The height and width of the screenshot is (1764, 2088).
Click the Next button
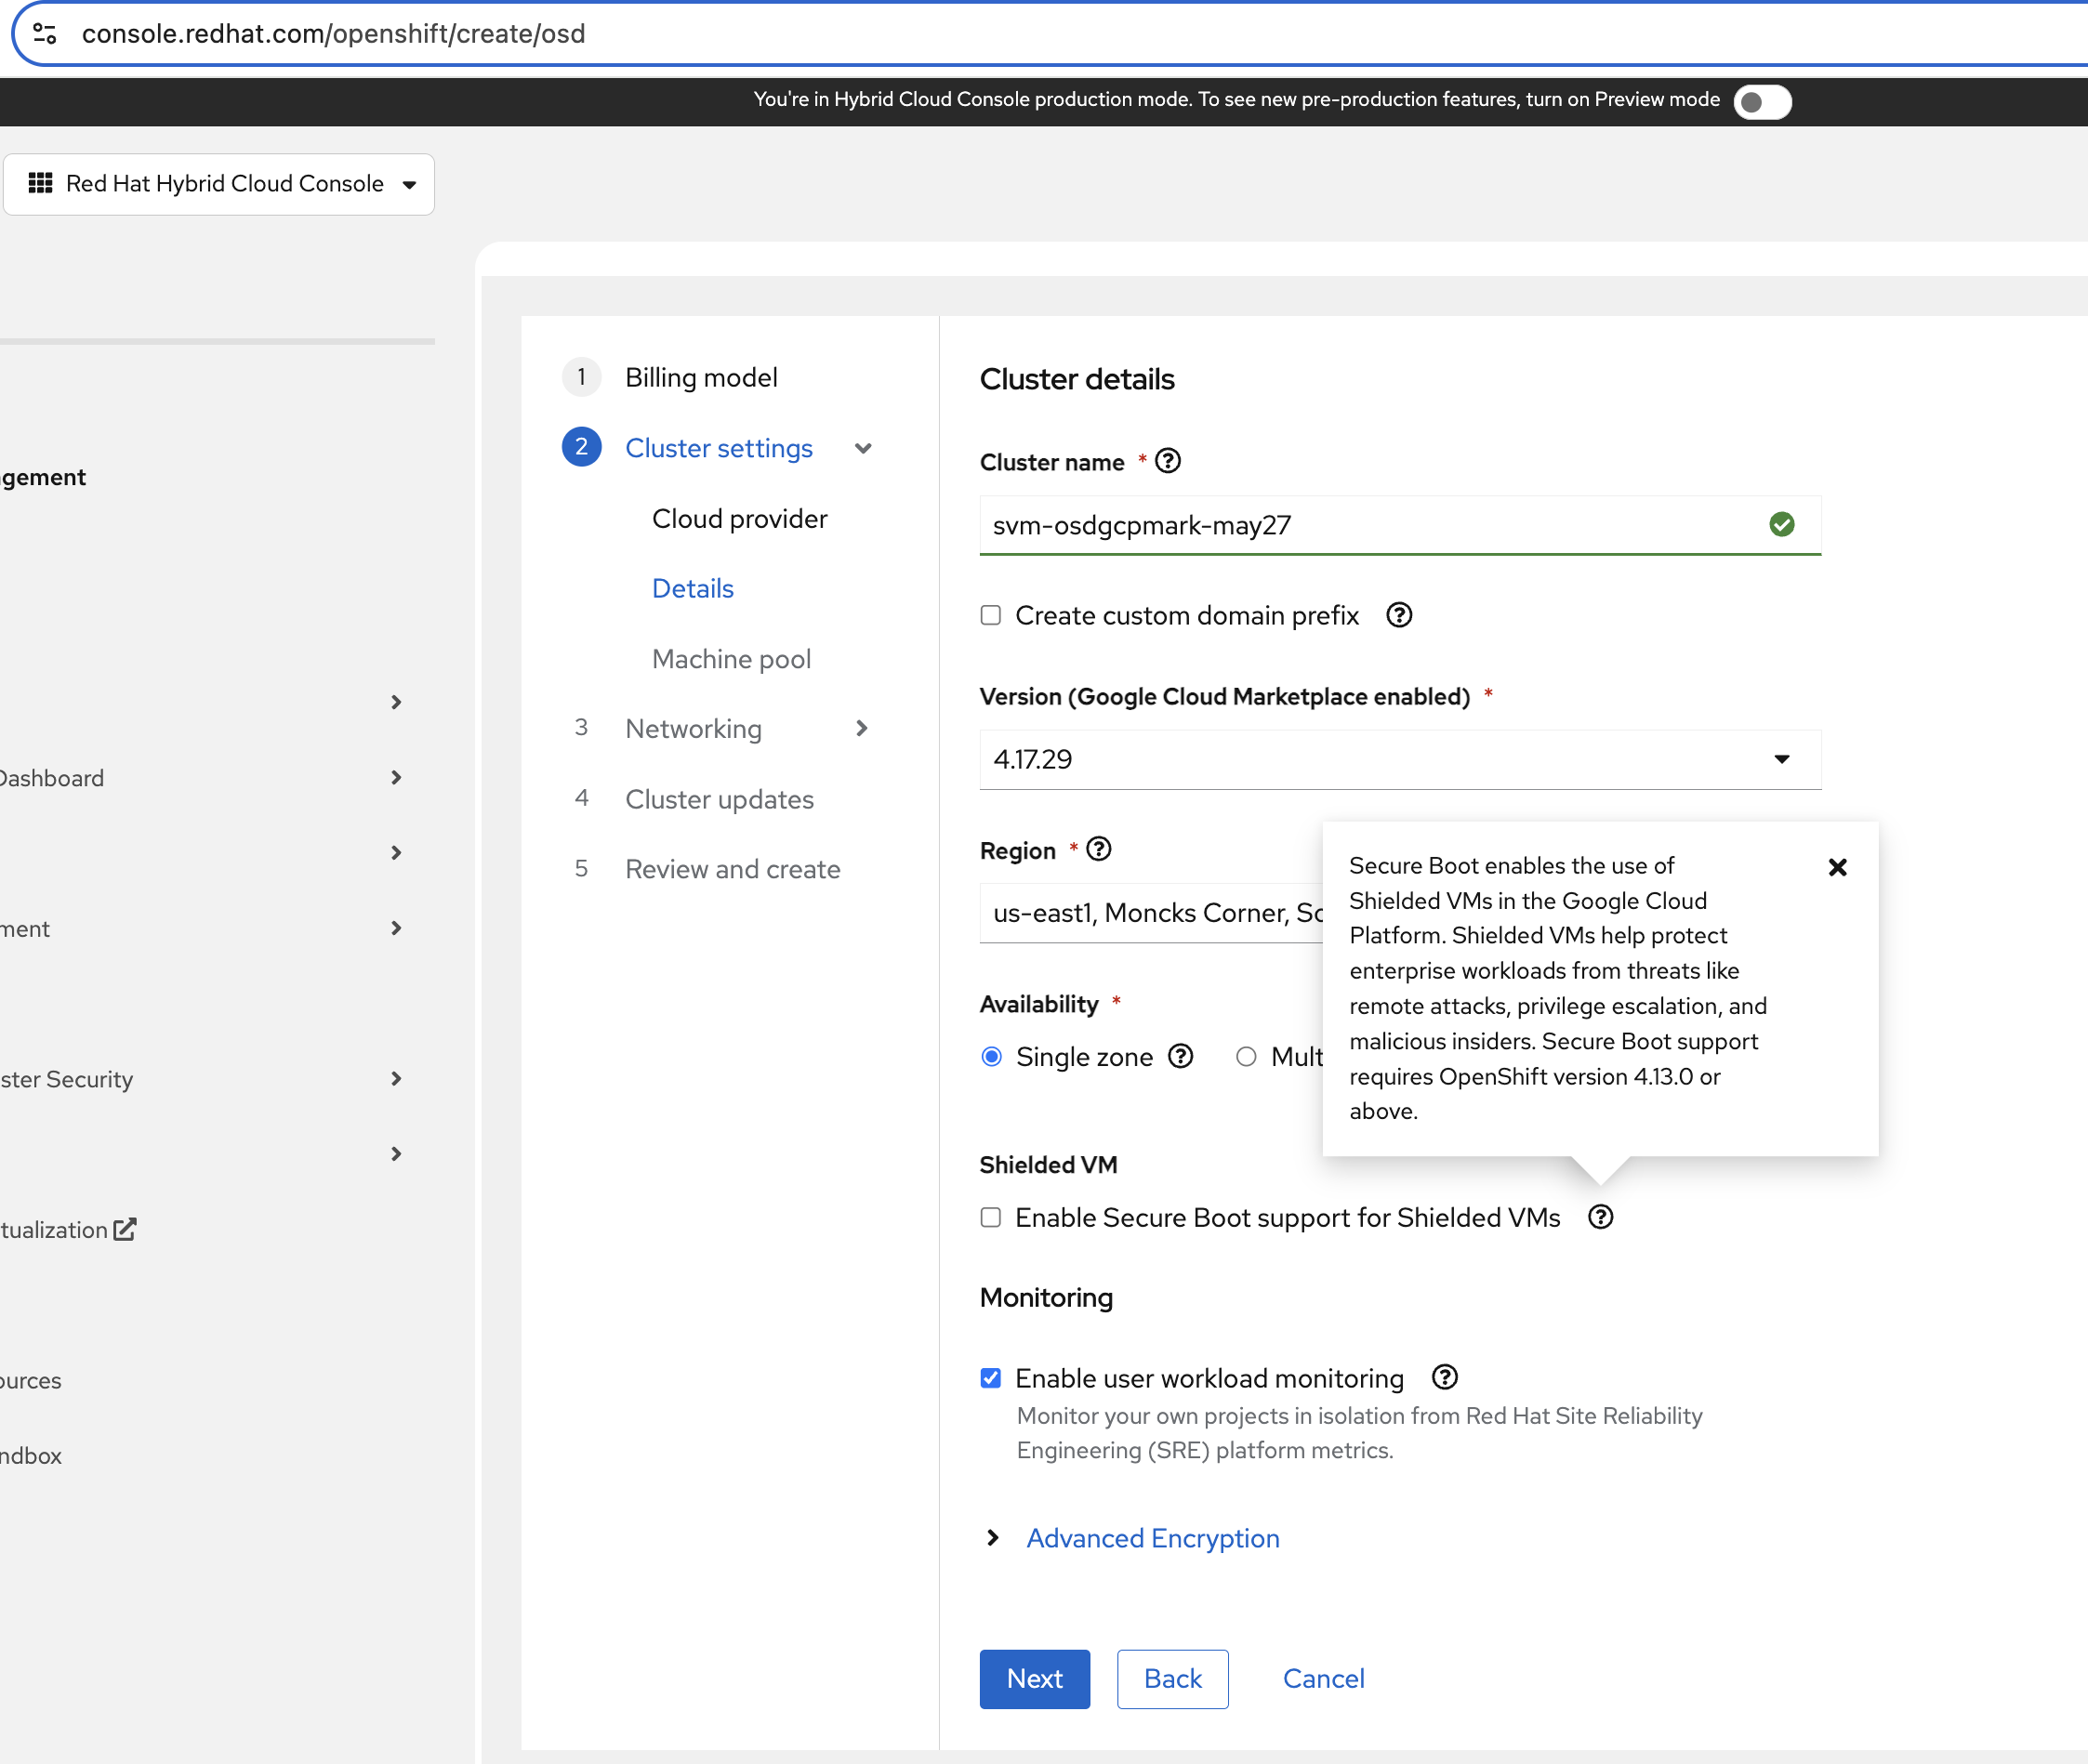coord(1033,1678)
